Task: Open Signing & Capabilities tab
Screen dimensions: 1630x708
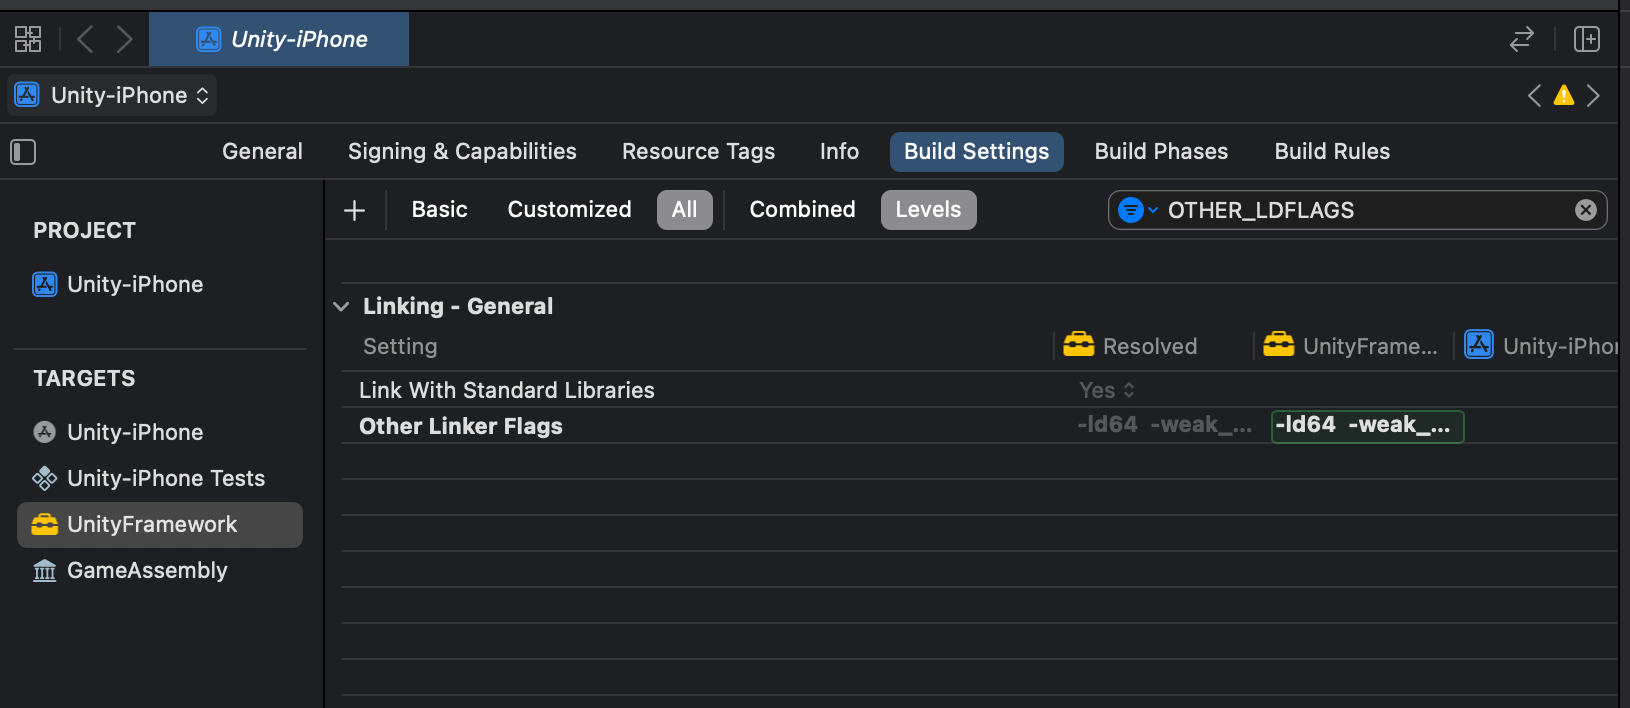Action: (x=462, y=151)
